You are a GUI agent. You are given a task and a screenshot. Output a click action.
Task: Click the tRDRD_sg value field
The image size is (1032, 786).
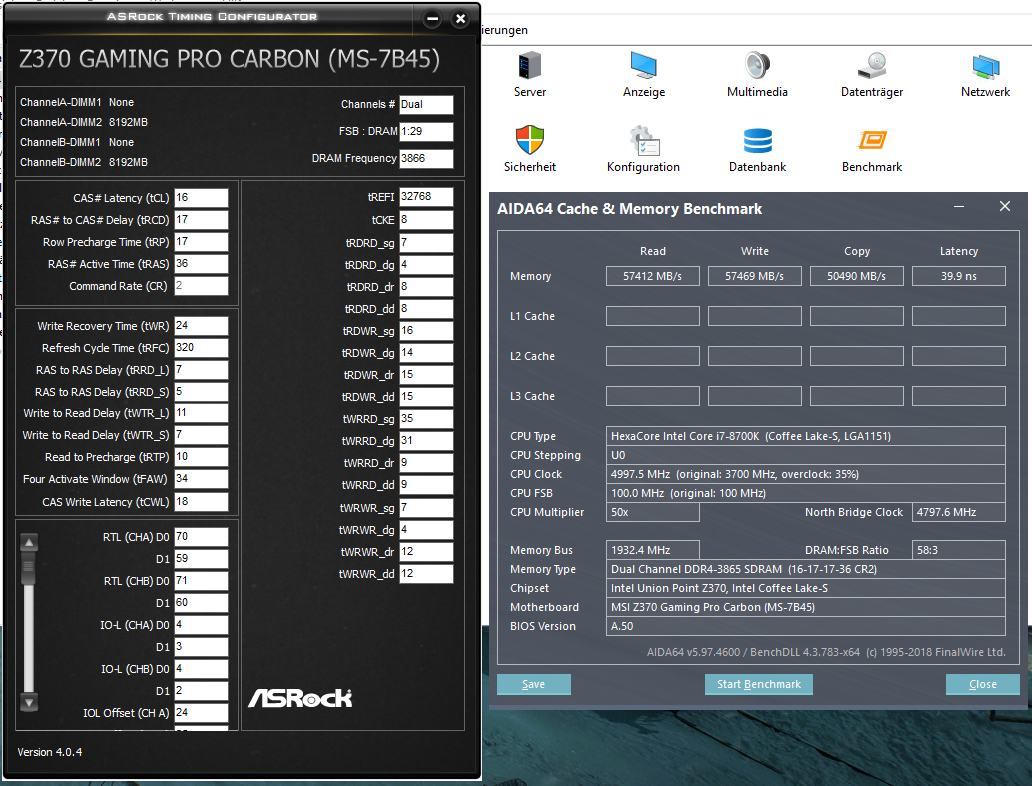coord(426,243)
